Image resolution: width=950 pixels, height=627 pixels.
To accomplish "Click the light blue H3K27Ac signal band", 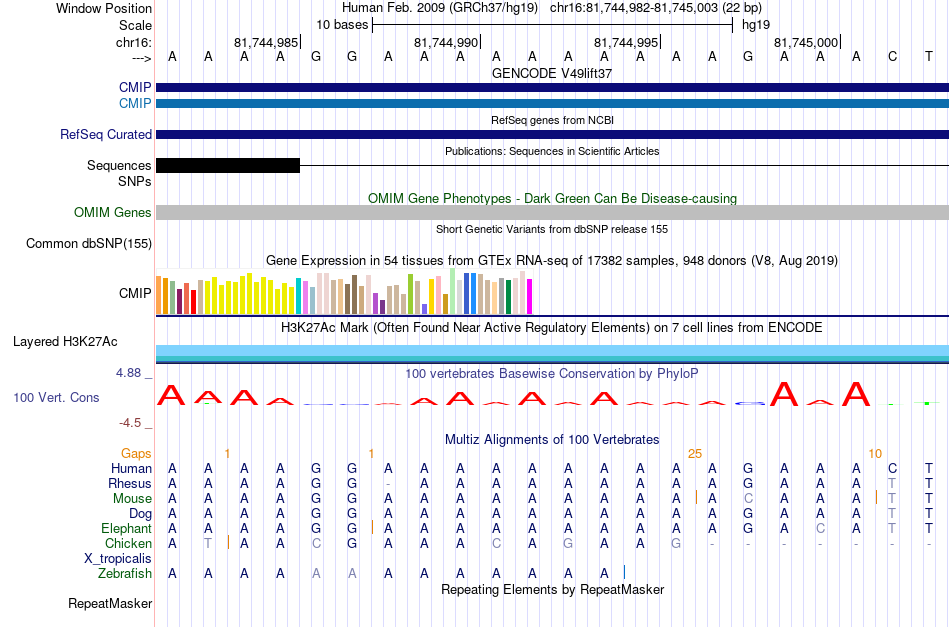I will tap(552, 351).
